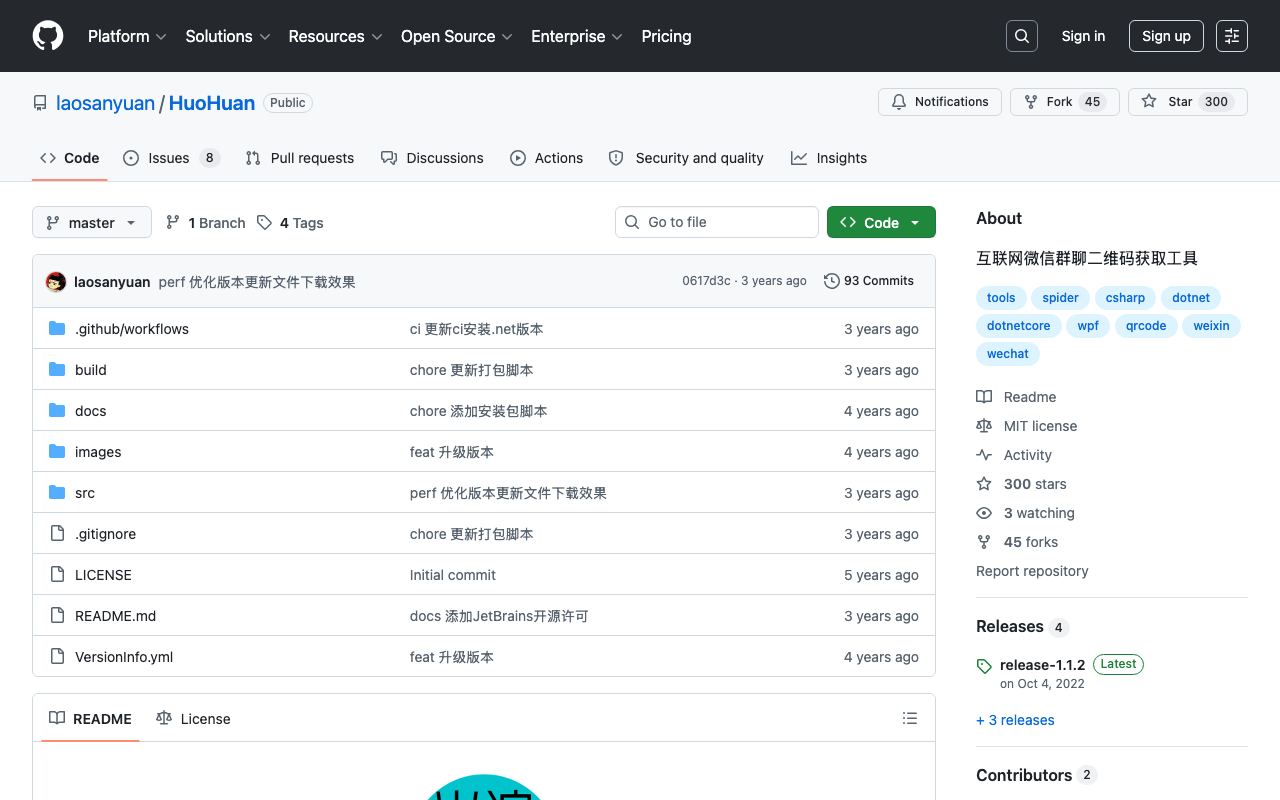Open the appearance settings icon beside Sign up

click(x=1232, y=36)
